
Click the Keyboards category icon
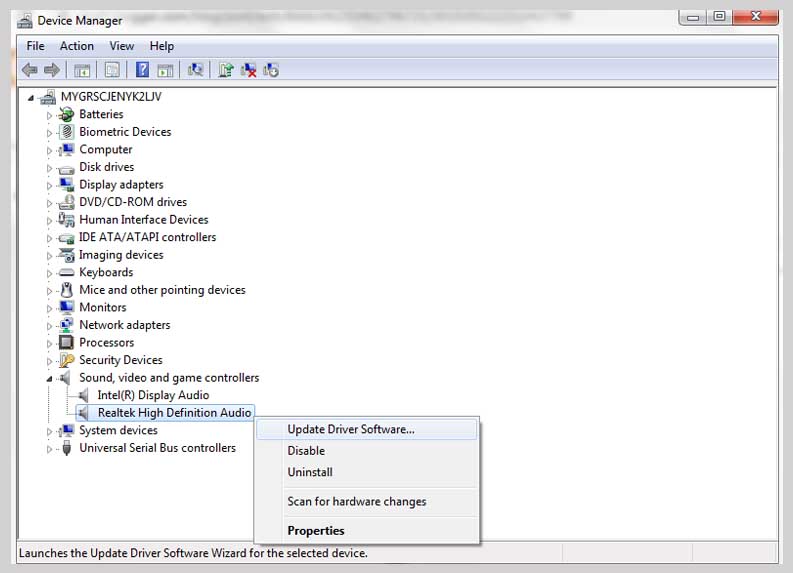pyautogui.click(x=66, y=273)
